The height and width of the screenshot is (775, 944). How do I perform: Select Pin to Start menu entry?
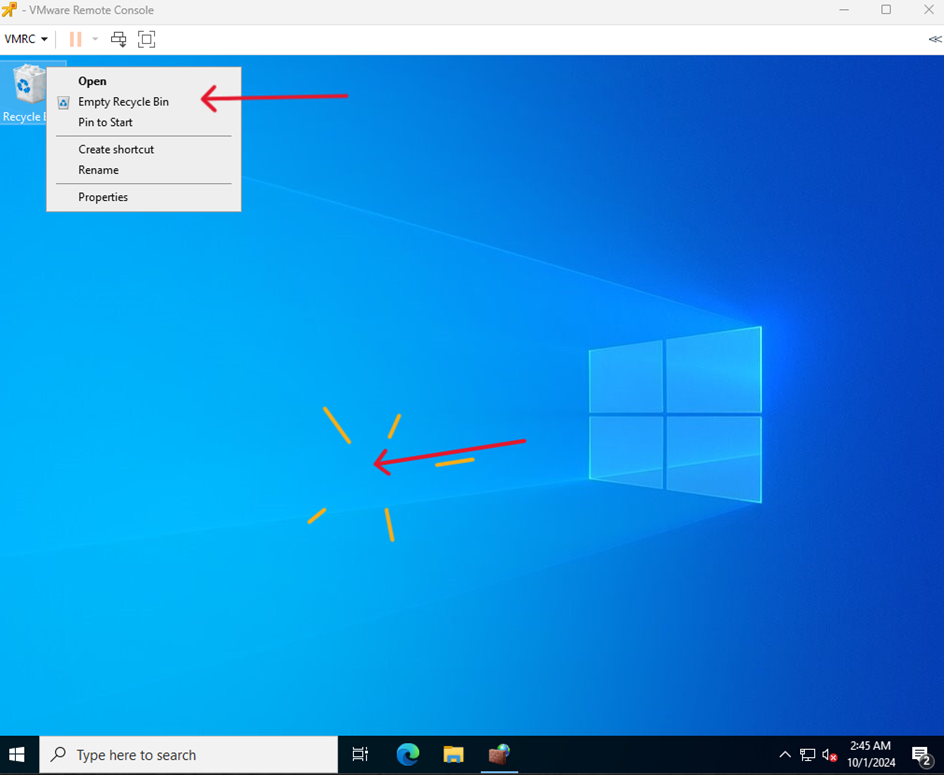pos(105,122)
